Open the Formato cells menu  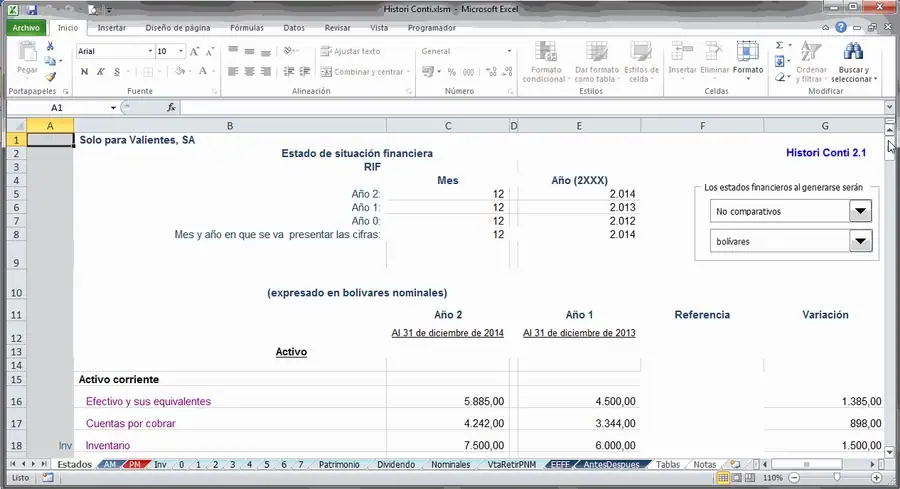coord(747,61)
